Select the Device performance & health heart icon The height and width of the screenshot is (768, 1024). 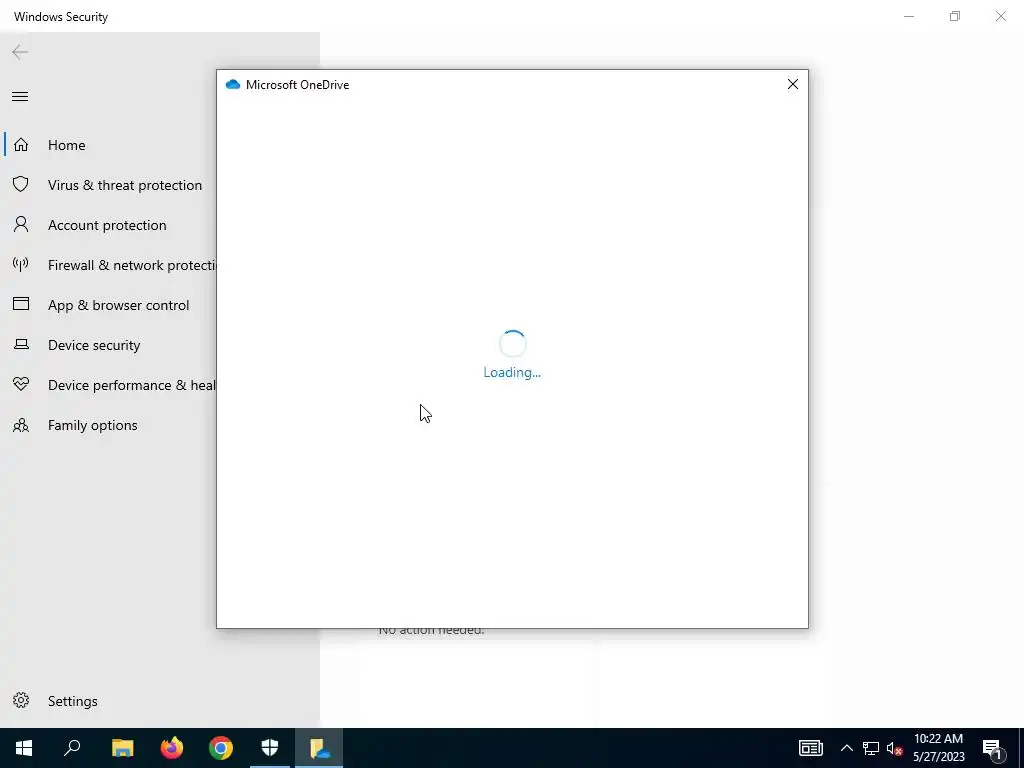[21, 384]
